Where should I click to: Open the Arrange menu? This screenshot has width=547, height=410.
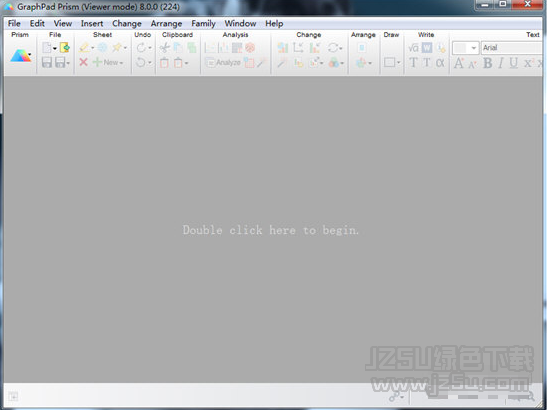tap(166, 23)
